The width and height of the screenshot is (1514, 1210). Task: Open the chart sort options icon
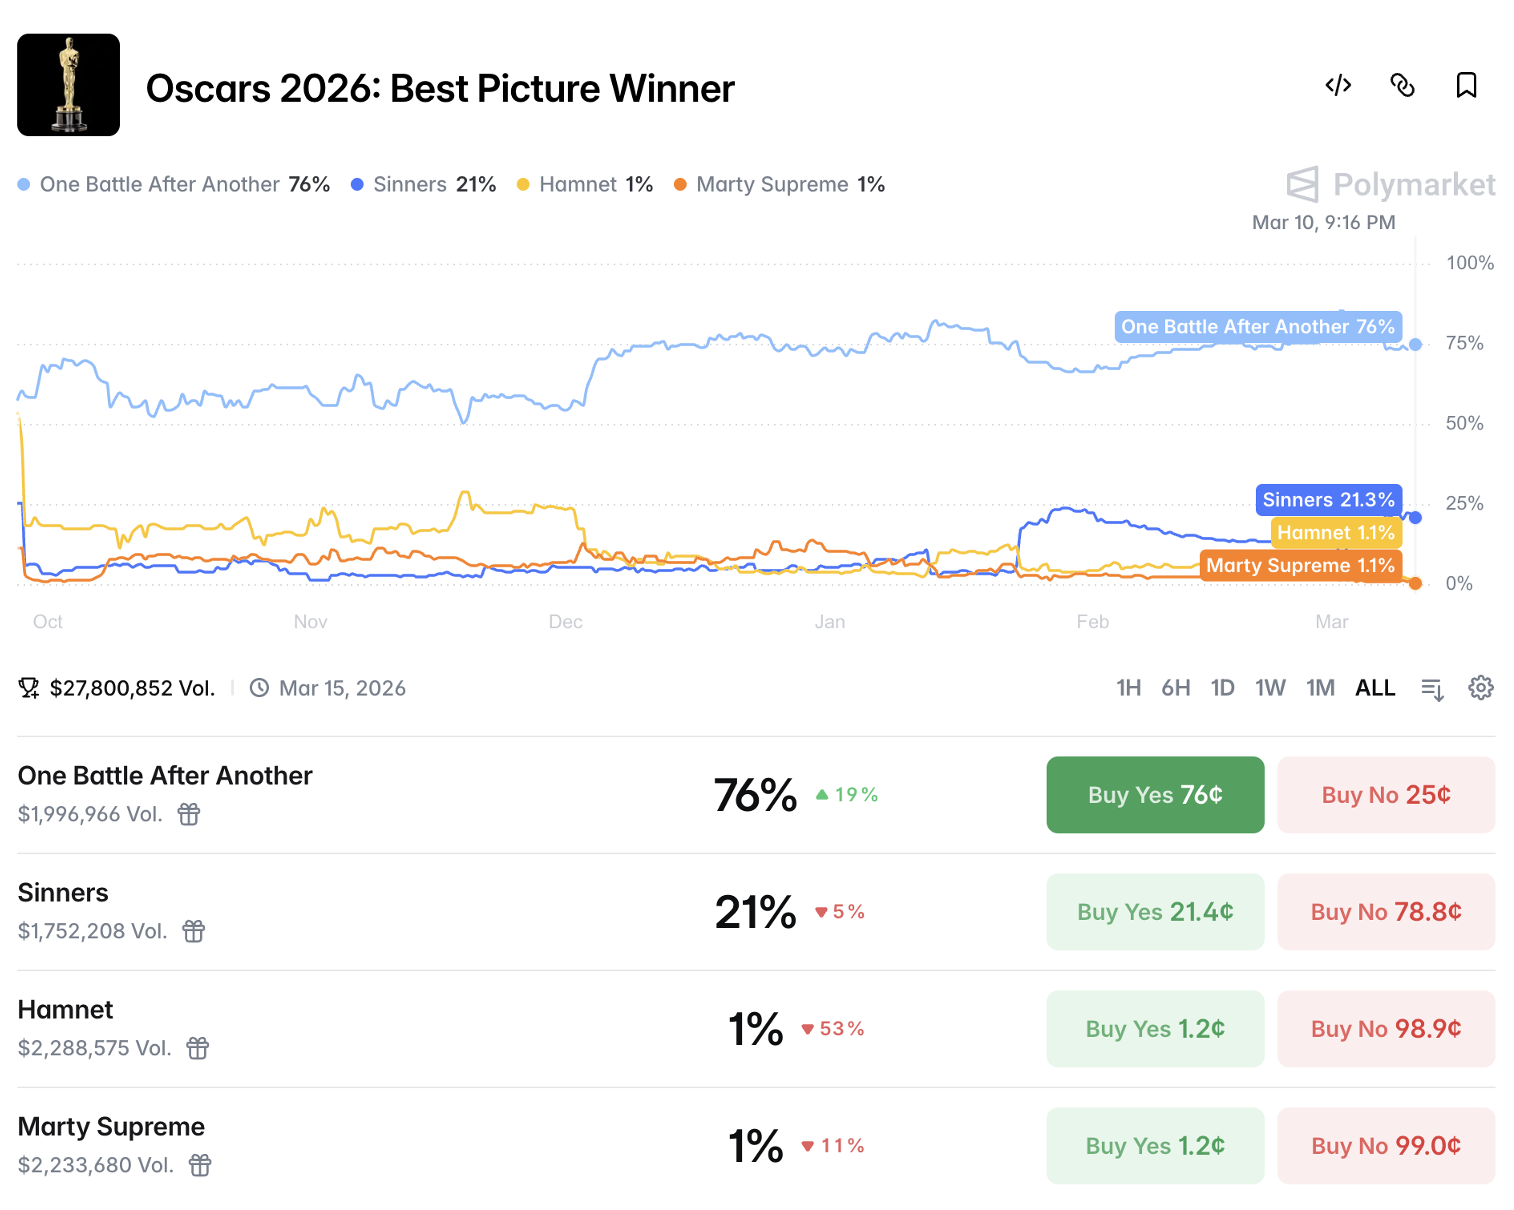point(1432,688)
